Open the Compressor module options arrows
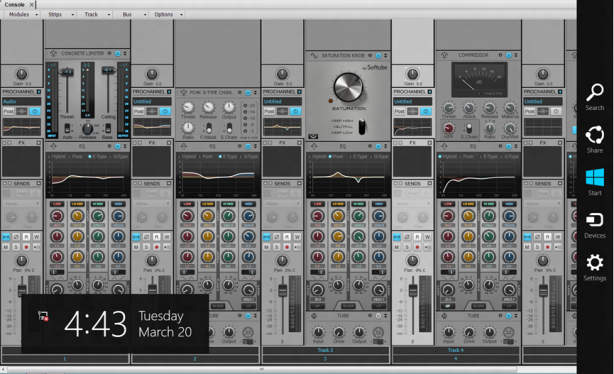This screenshot has width=614, height=374. [x=516, y=56]
